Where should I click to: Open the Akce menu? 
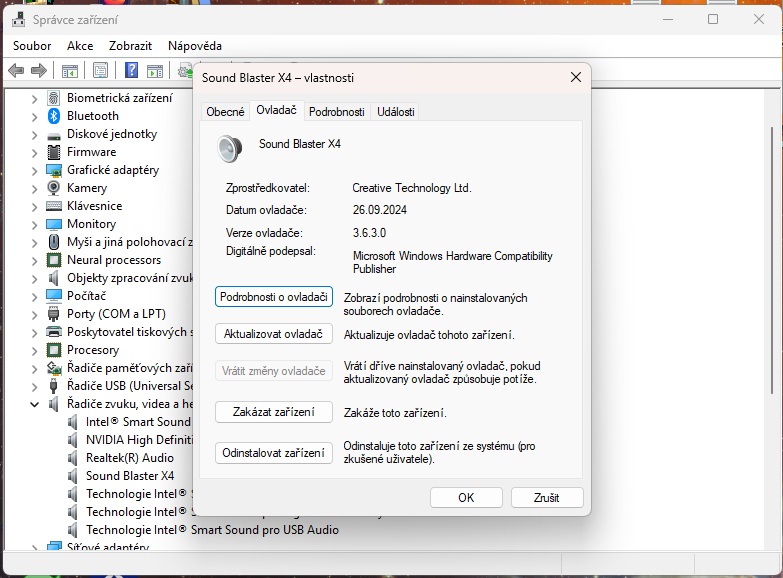[80, 46]
